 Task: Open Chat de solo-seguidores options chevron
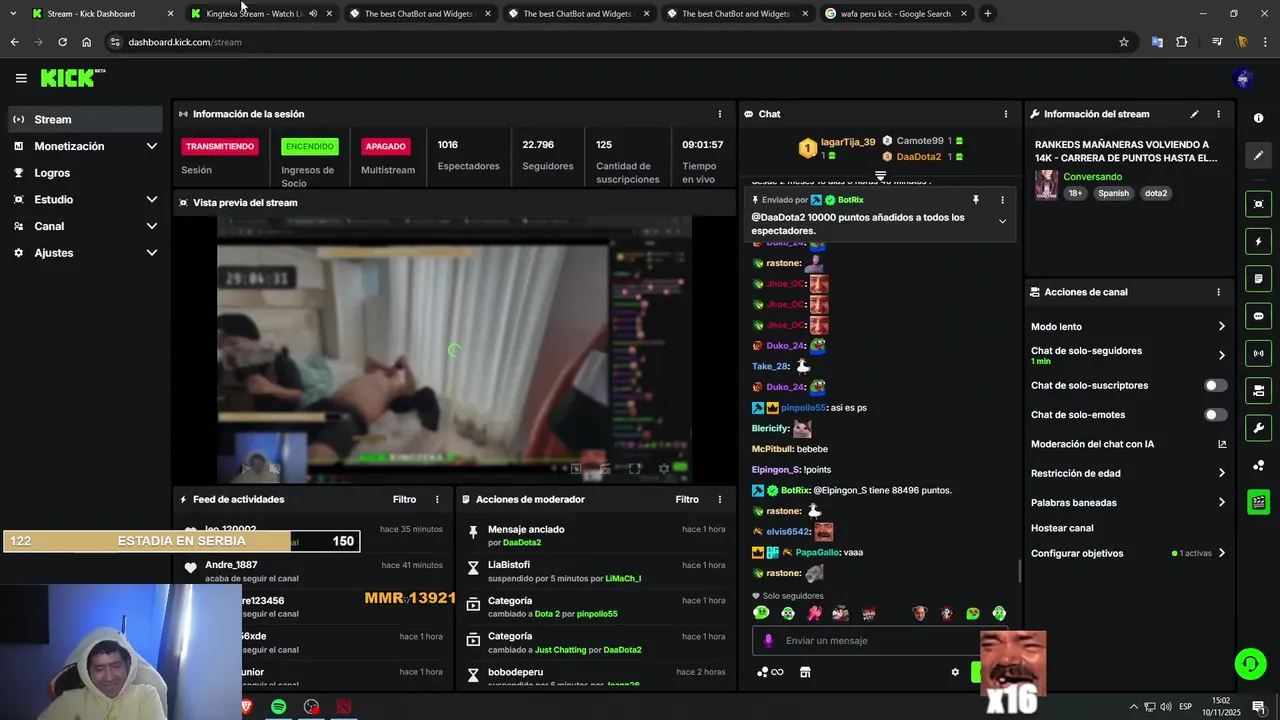[x=1221, y=355]
